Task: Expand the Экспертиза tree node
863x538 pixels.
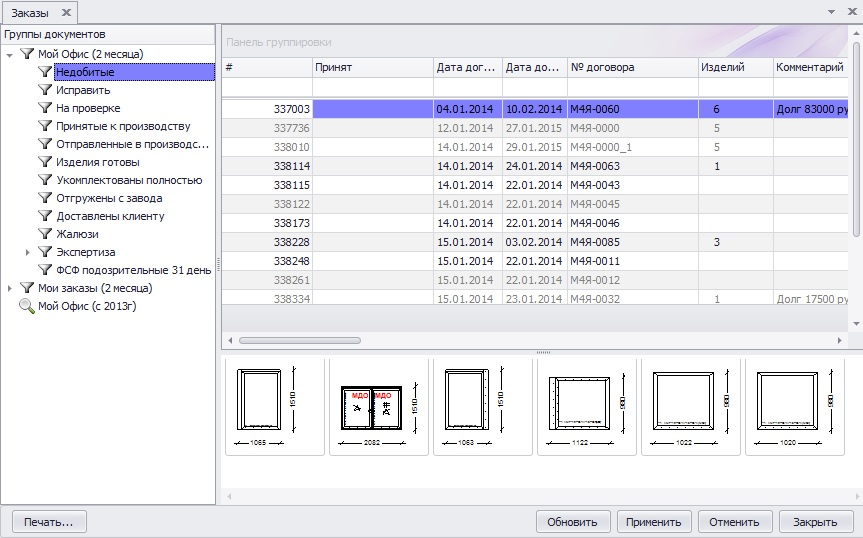Action: 28,252
